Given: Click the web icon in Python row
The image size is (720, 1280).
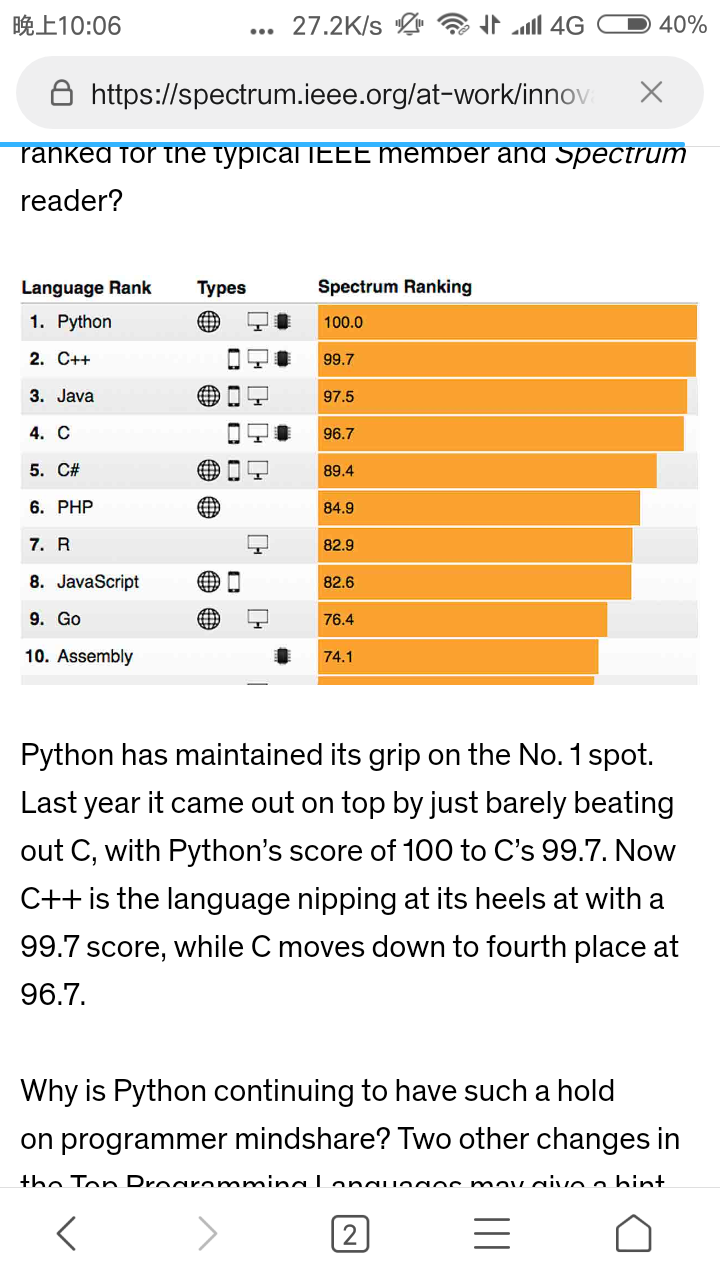Looking at the screenshot, I should click(208, 322).
